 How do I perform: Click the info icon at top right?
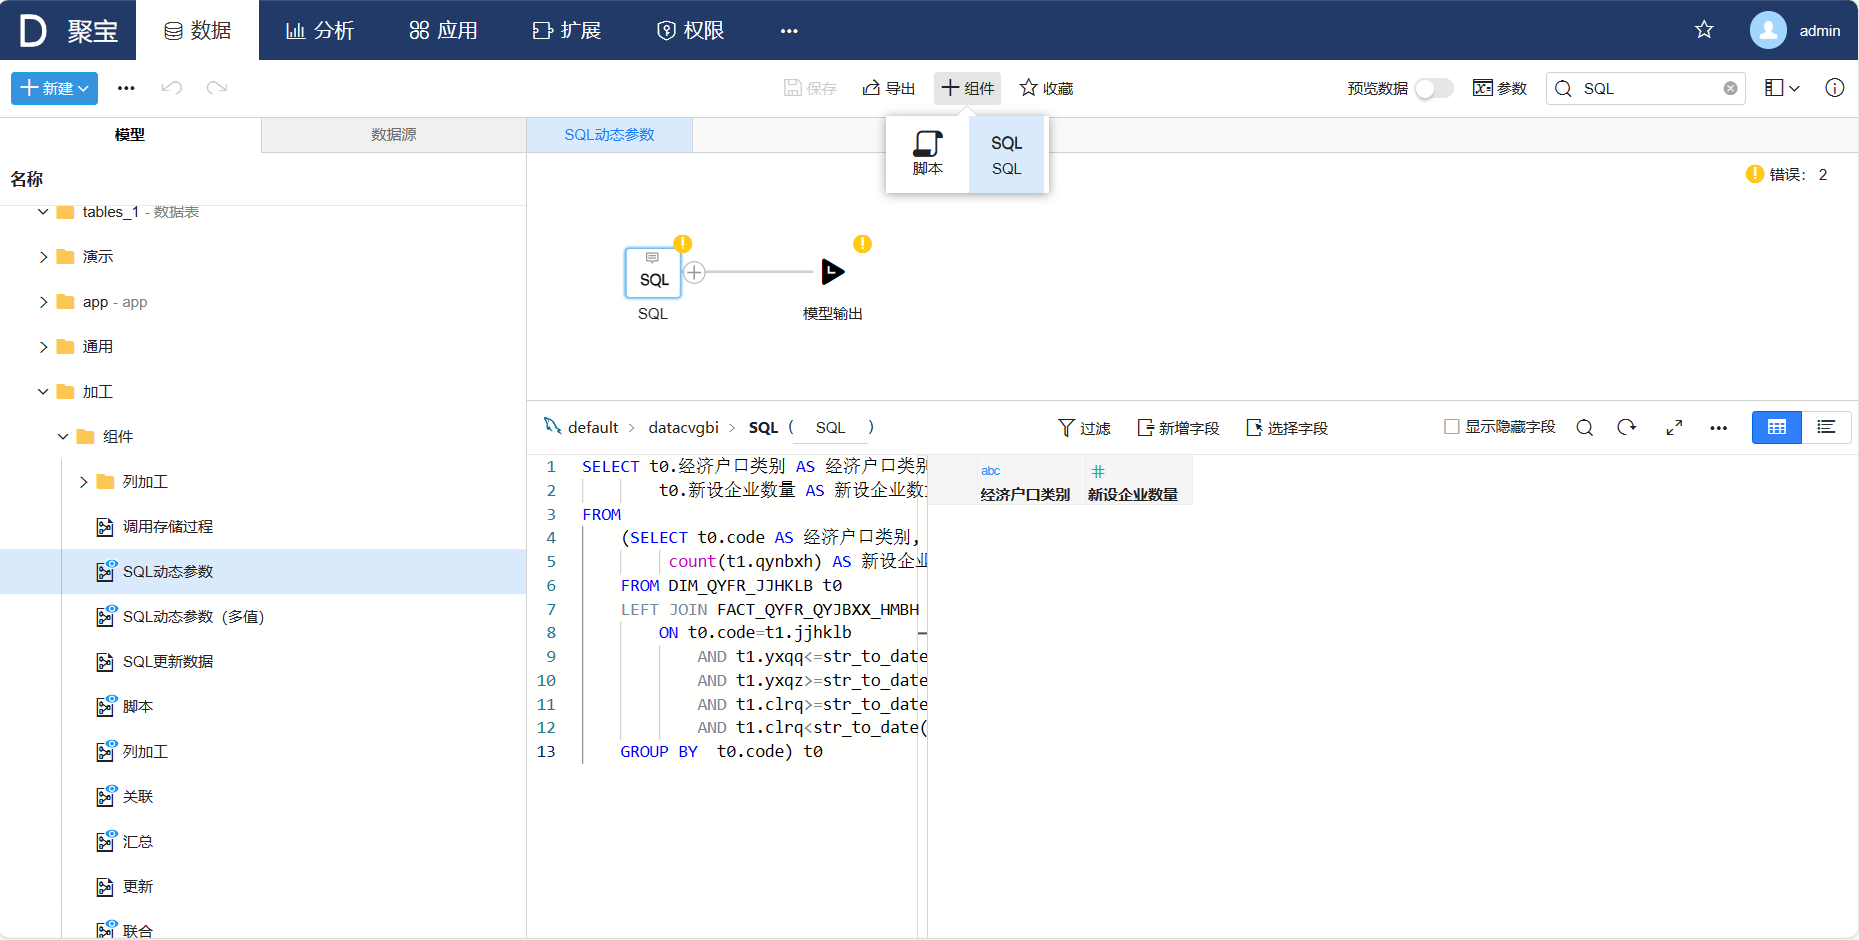point(1835,88)
